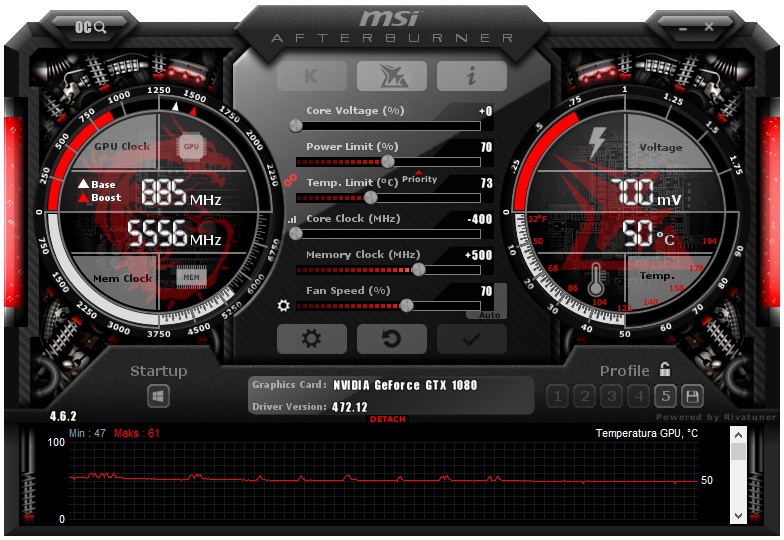Click the 5556 MHz memory clock readout
Viewport: 784px width, 540px height.
point(174,234)
